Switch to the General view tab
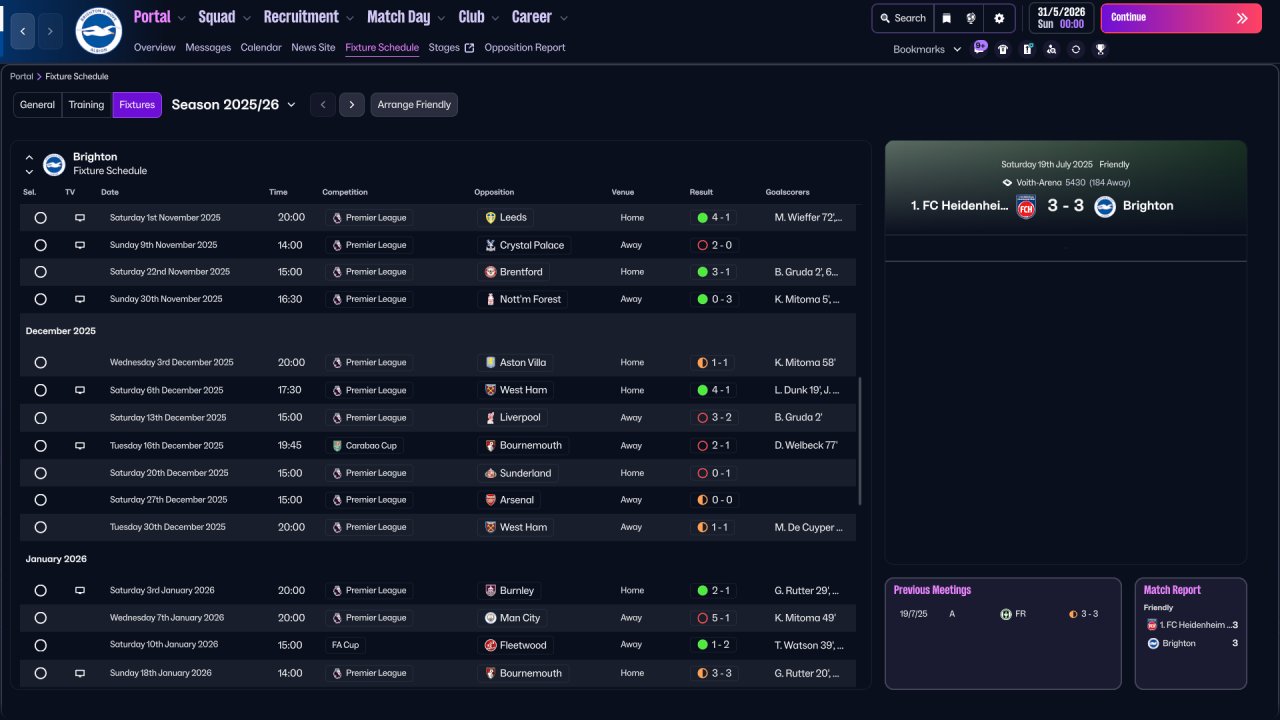The image size is (1280, 720). click(38, 105)
